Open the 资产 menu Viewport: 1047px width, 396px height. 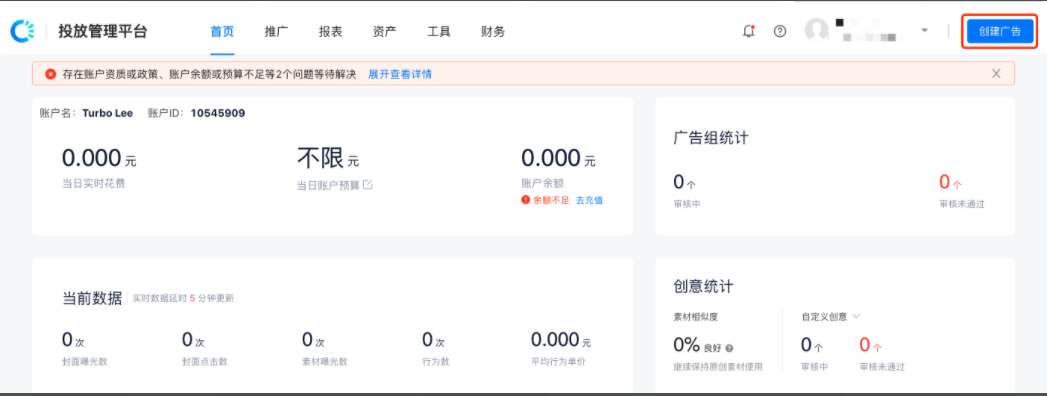(x=385, y=31)
